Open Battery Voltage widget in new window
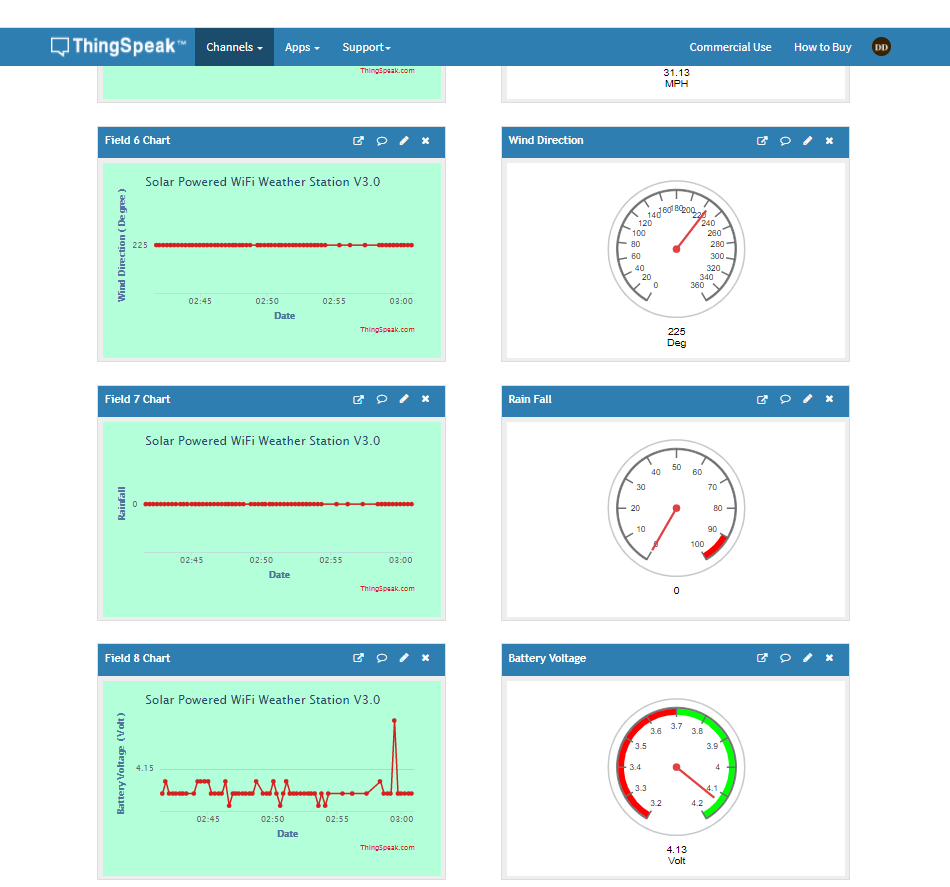This screenshot has height=887, width=950. pos(762,659)
